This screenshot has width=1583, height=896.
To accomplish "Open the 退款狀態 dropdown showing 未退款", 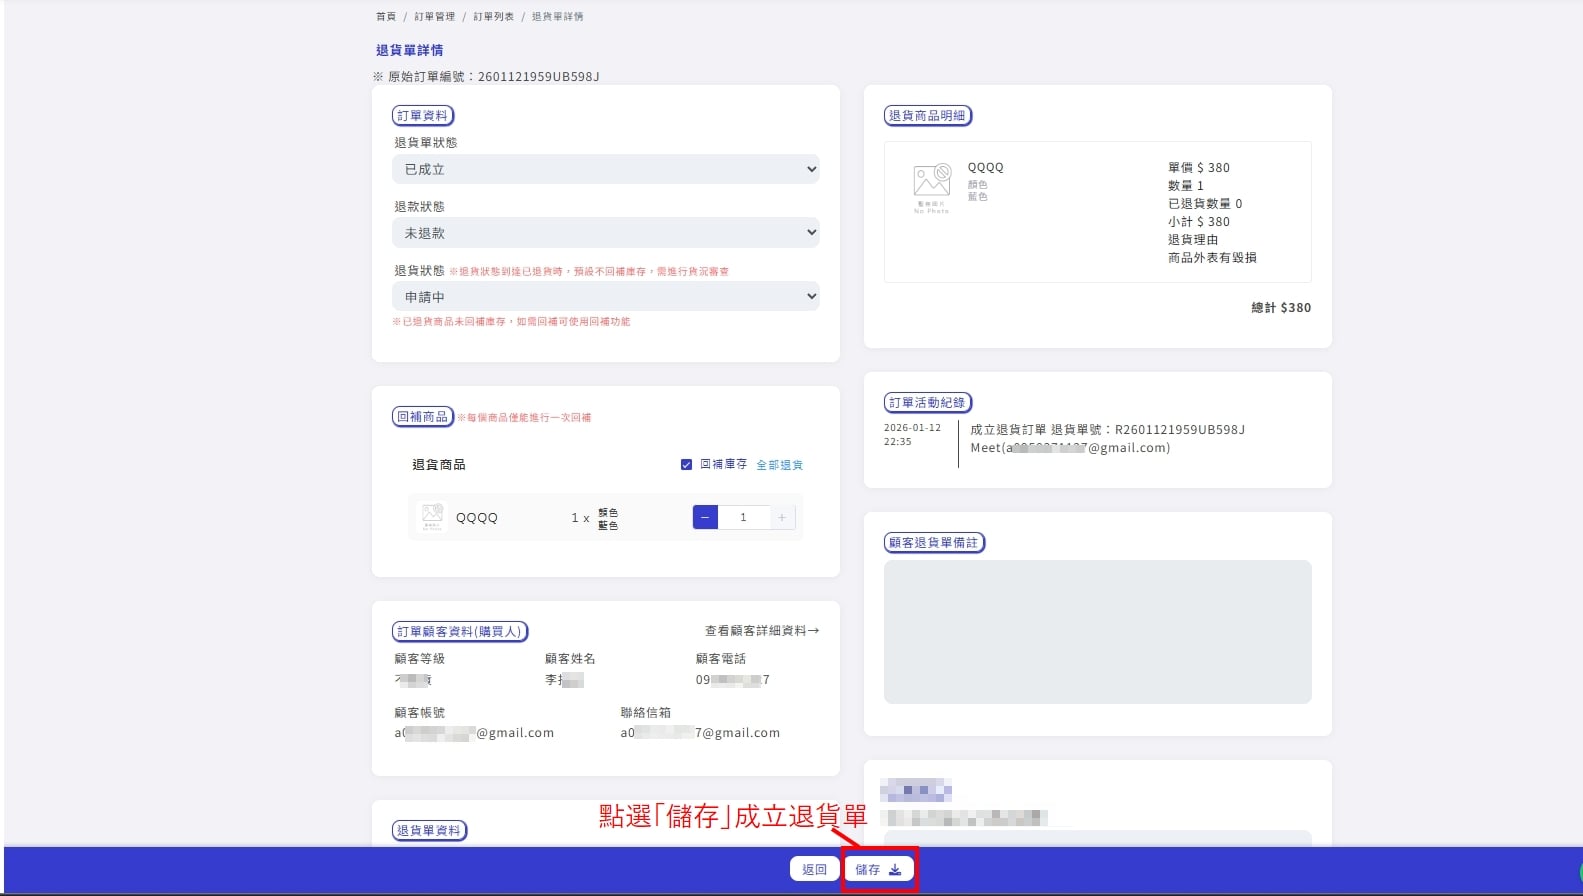I will click(x=606, y=233).
